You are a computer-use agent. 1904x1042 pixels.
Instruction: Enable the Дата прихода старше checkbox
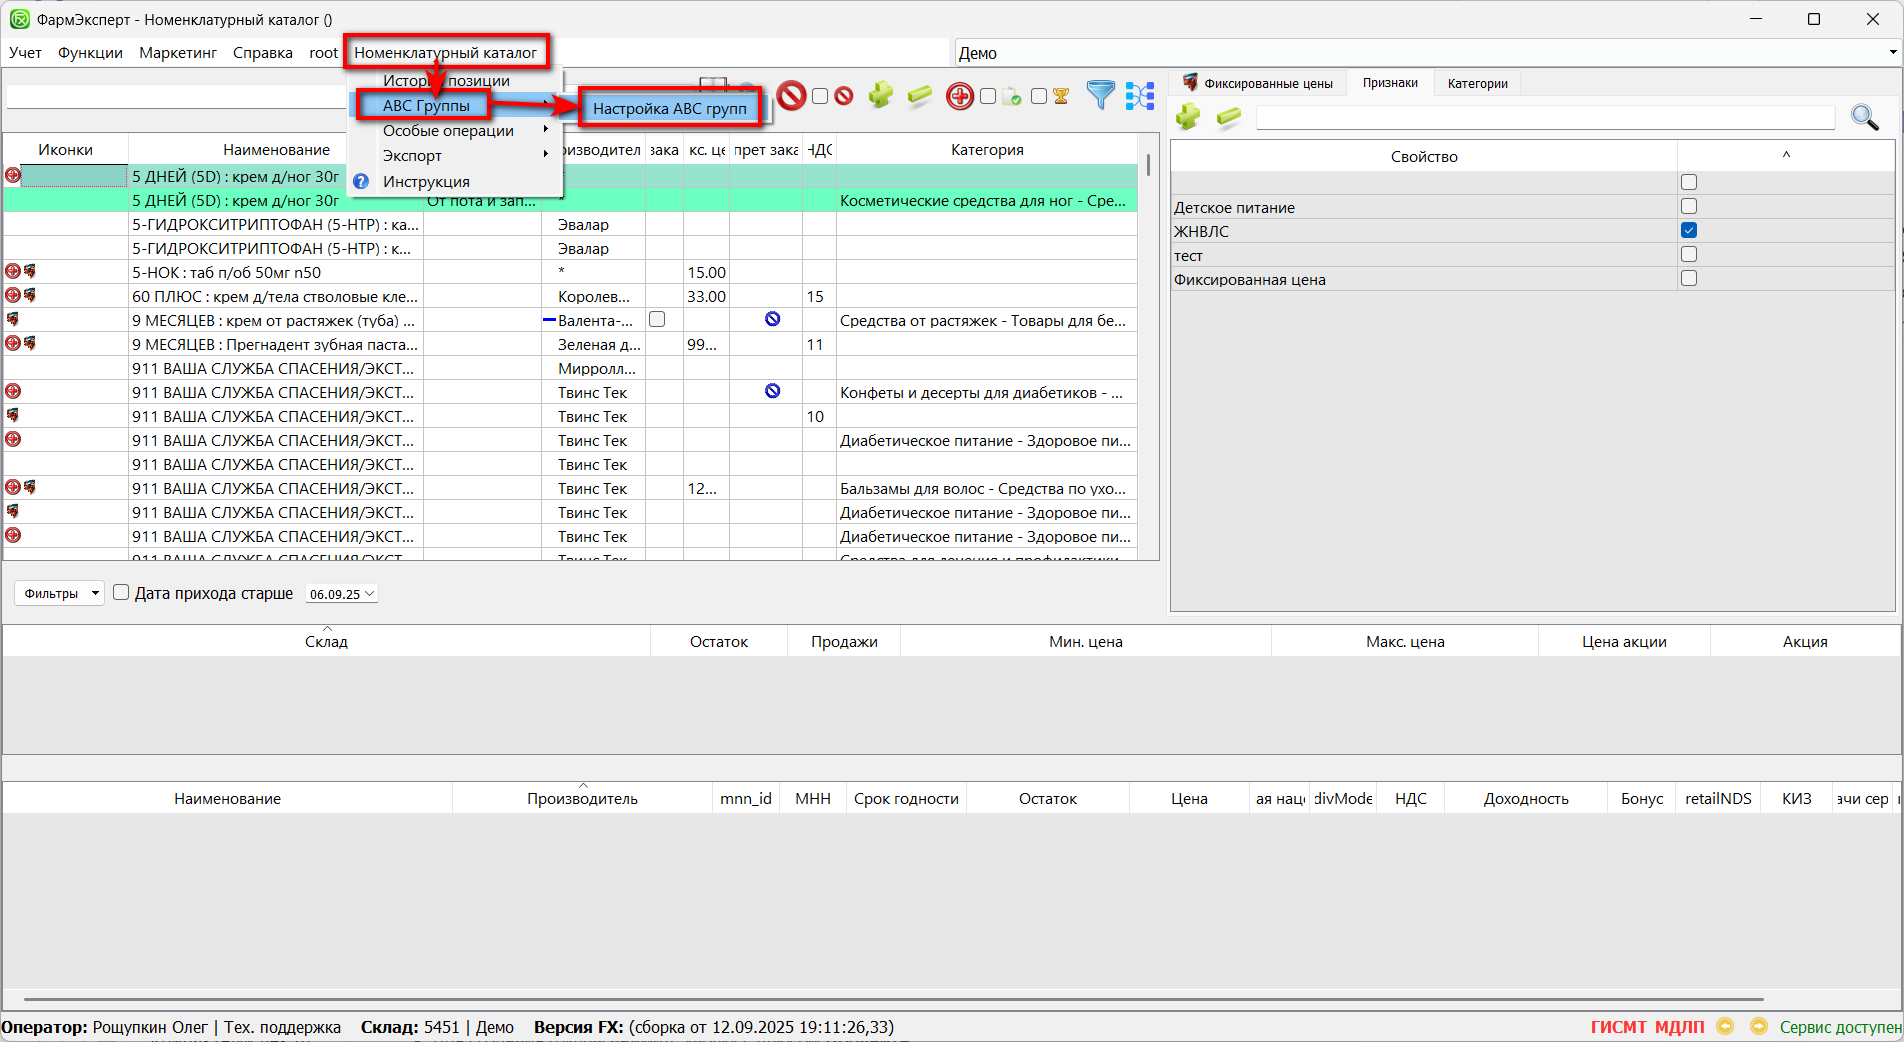pyautogui.click(x=122, y=593)
